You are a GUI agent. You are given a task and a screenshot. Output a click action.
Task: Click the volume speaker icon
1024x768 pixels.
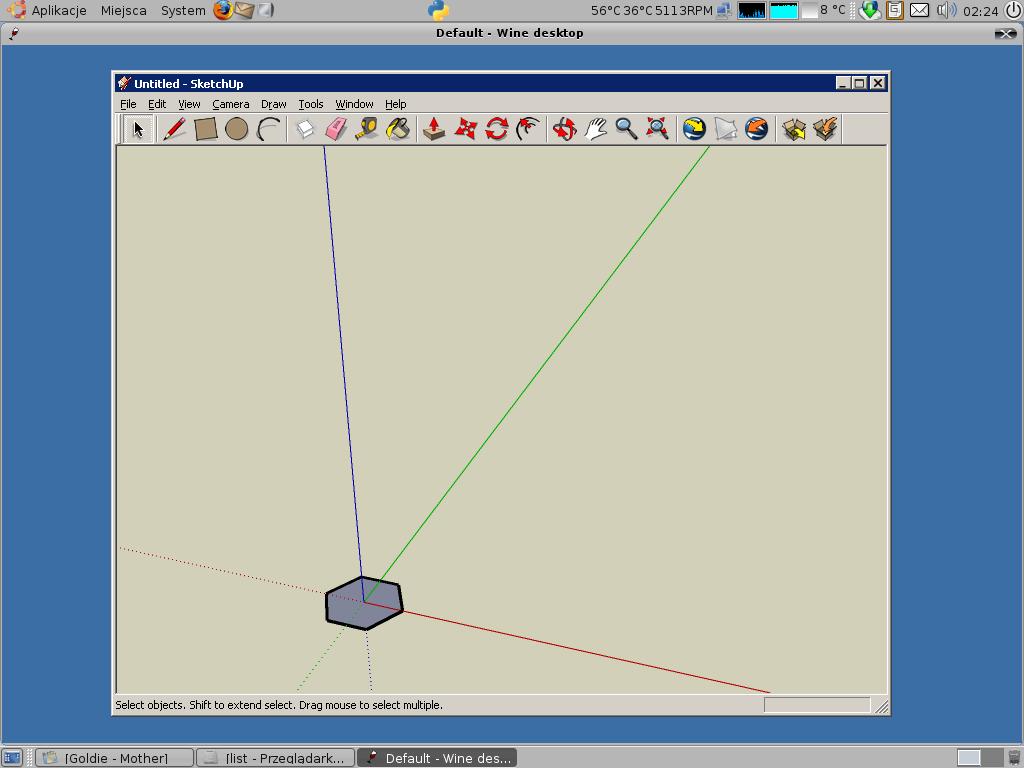click(946, 10)
